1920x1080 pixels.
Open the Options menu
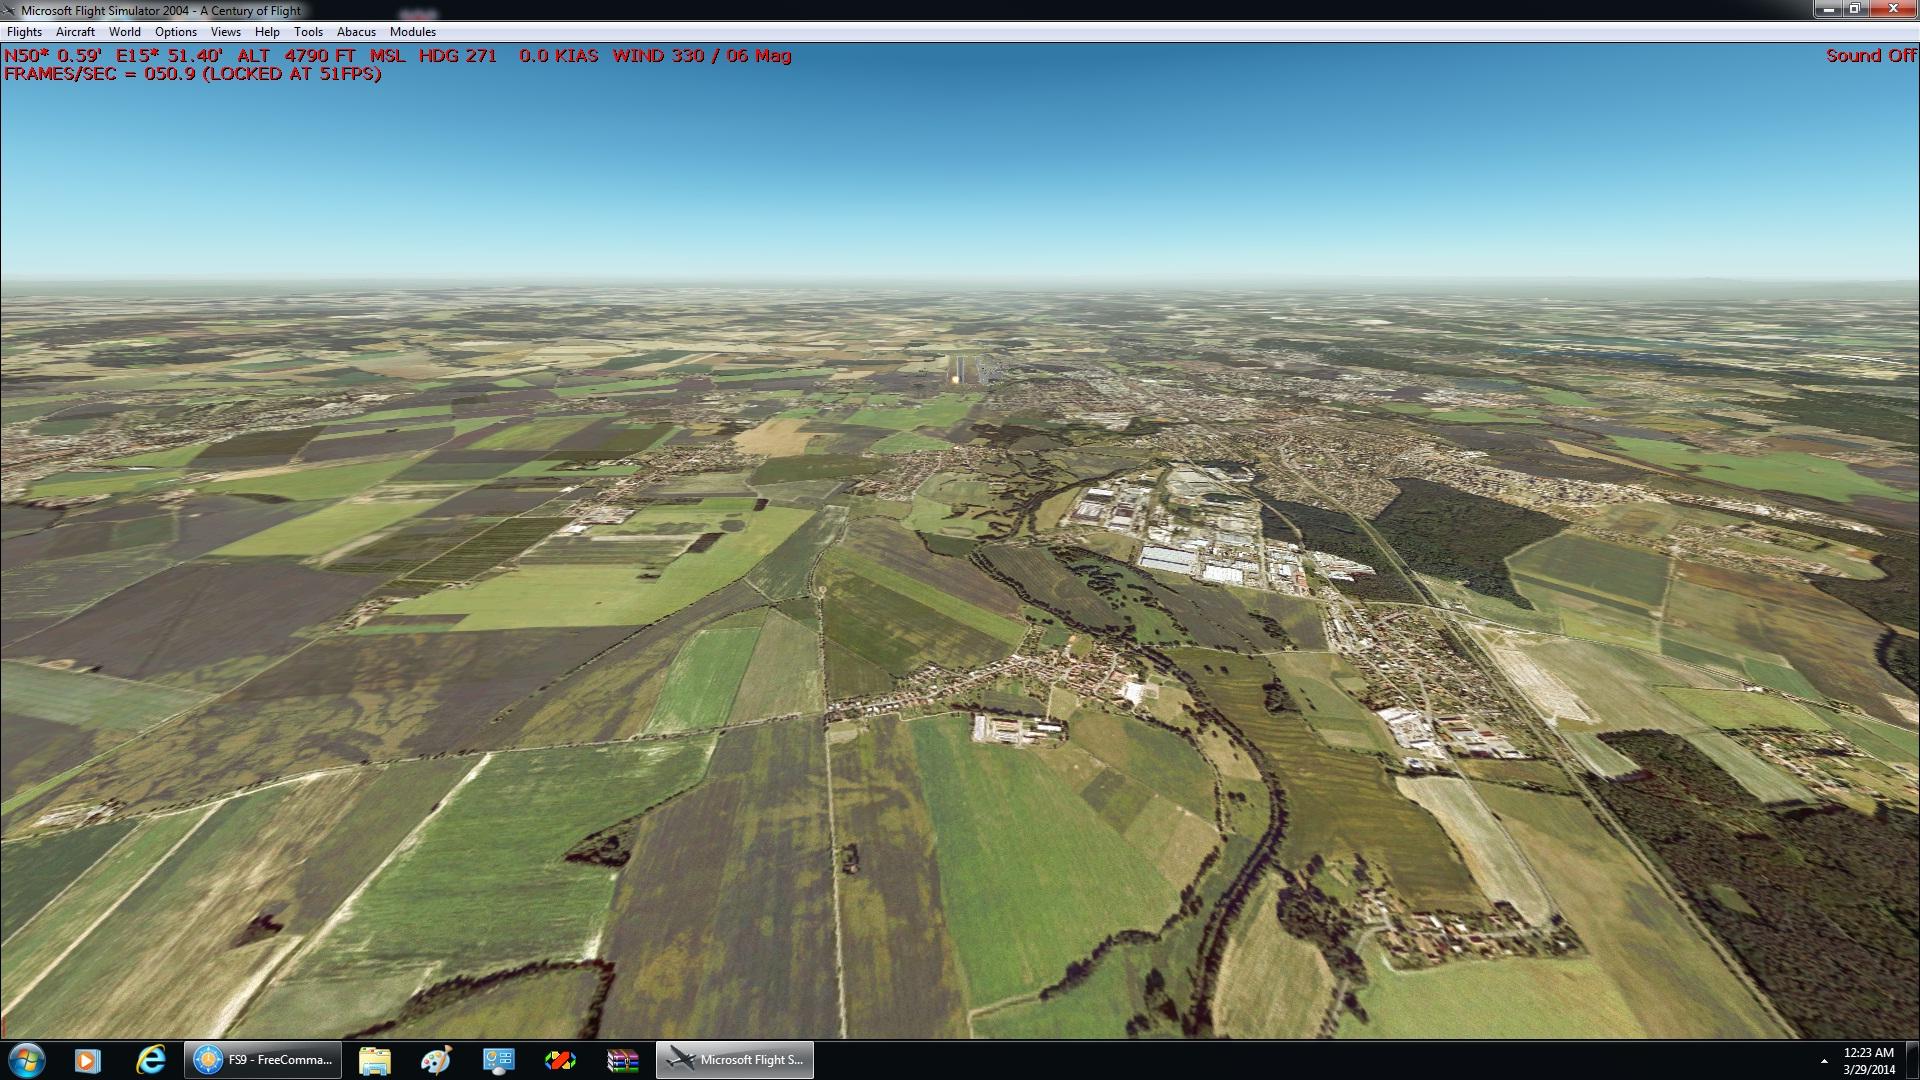click(176, 32)
